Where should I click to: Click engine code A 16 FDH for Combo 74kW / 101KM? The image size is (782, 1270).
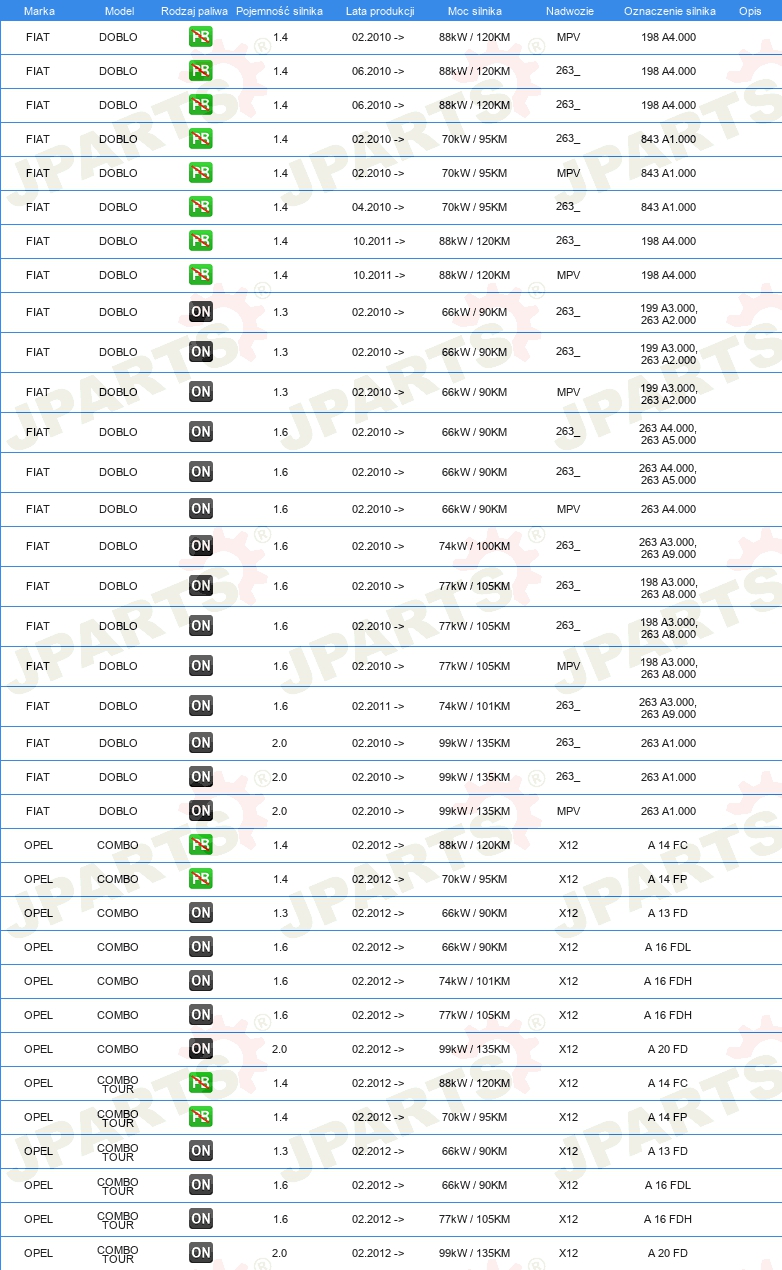668,981
